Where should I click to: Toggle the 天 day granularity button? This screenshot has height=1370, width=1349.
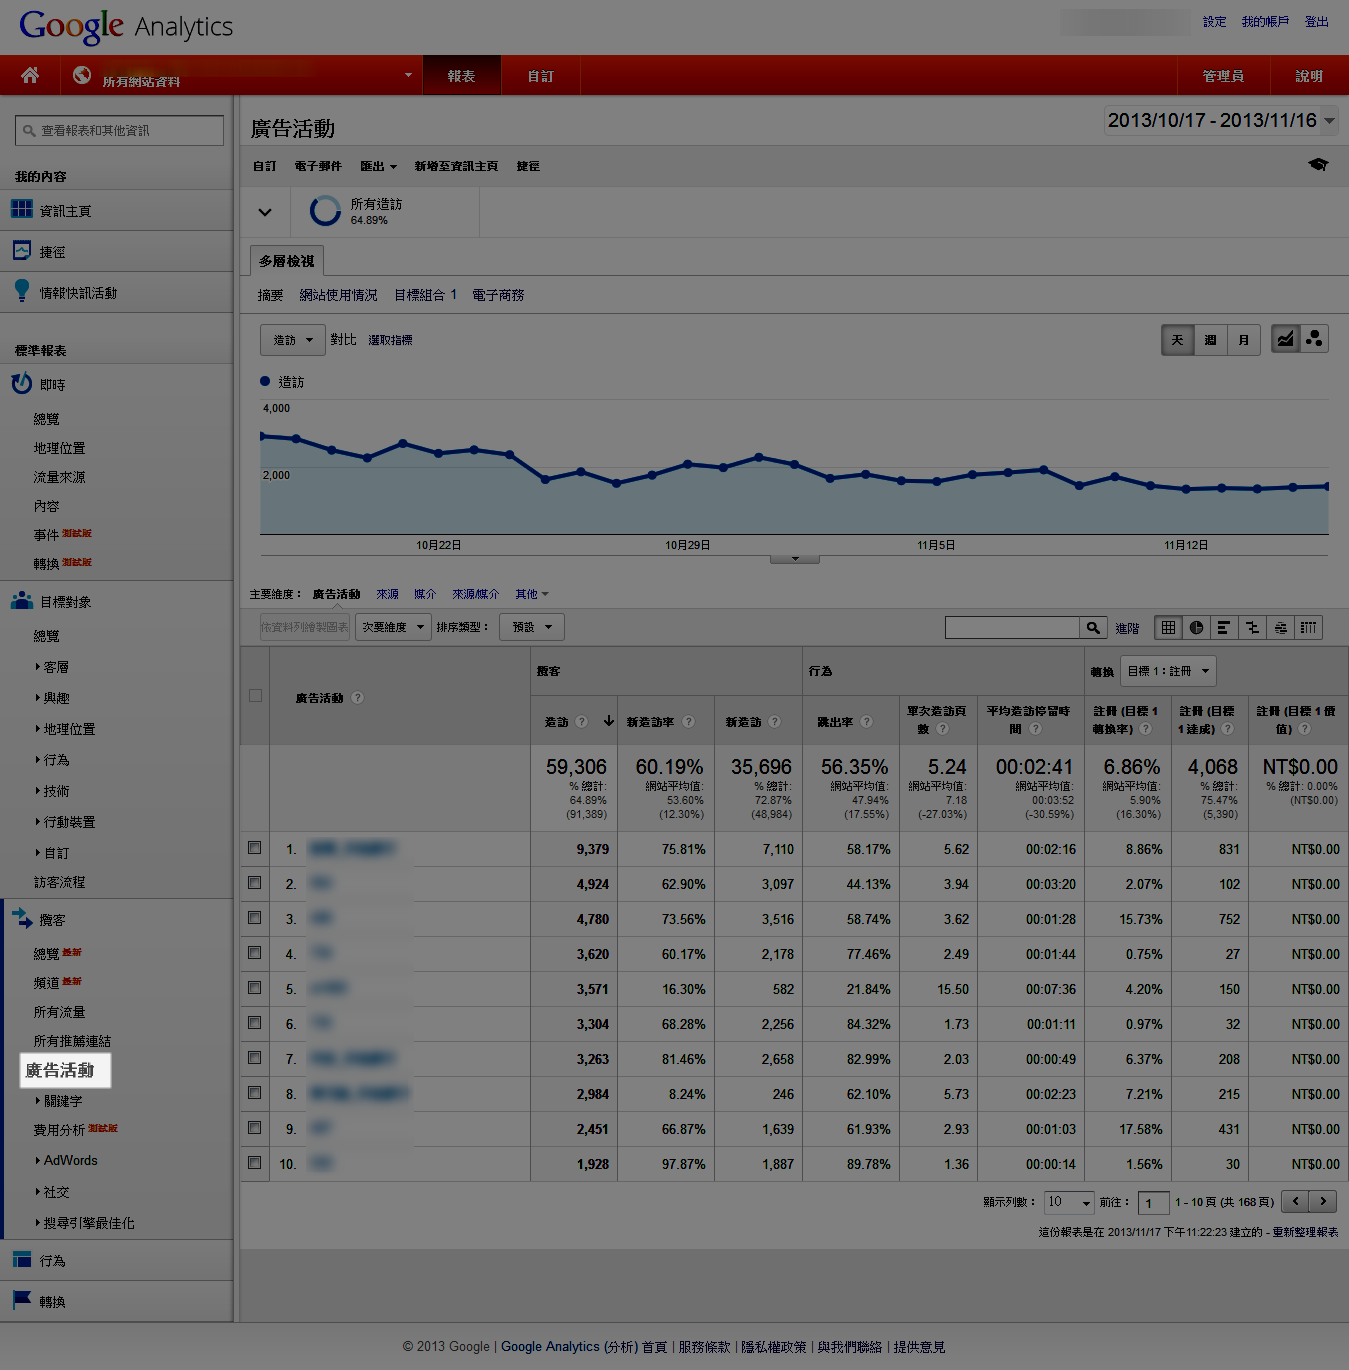(x=1177, y=340)
